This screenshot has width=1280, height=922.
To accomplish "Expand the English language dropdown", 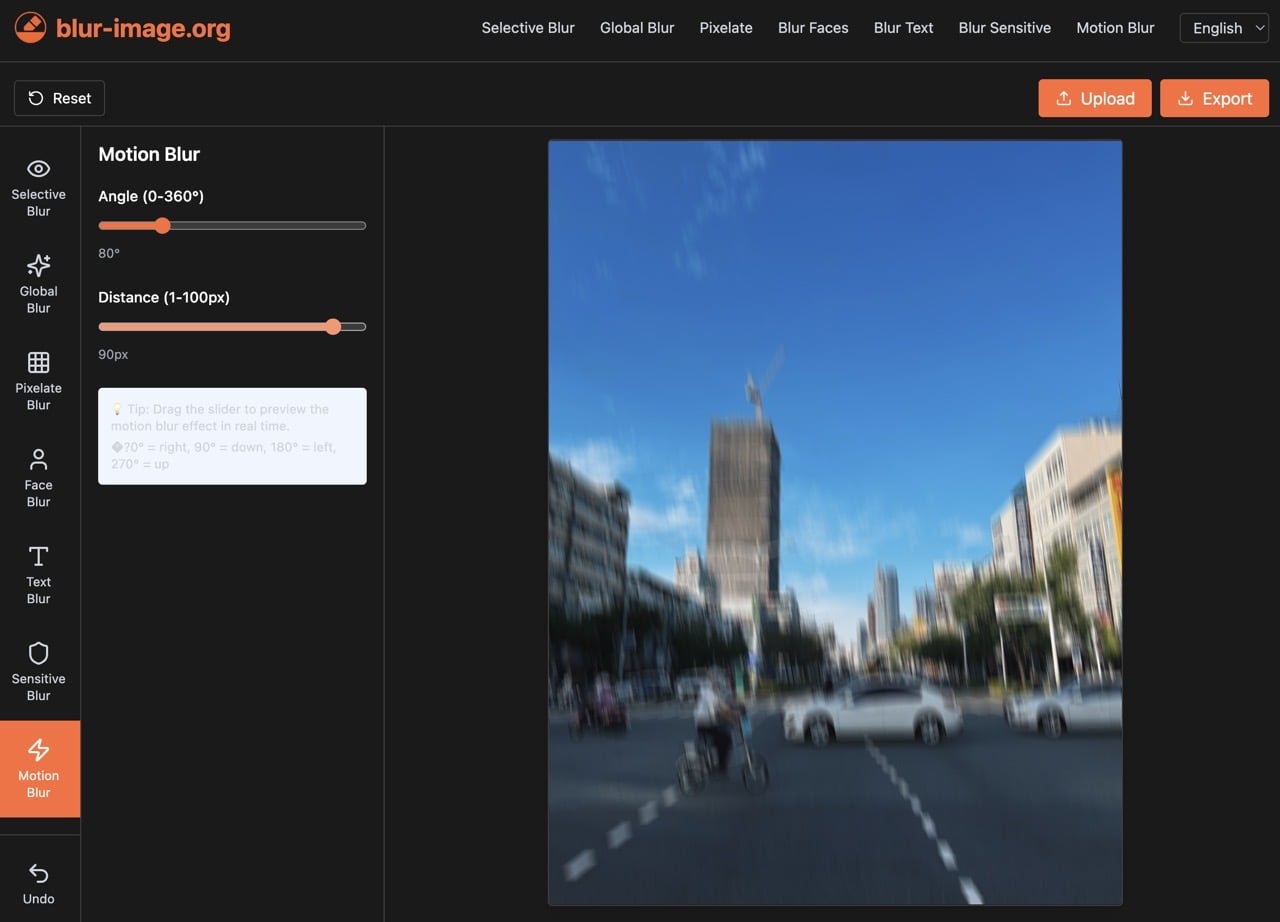I will (x=1224, y=28).
